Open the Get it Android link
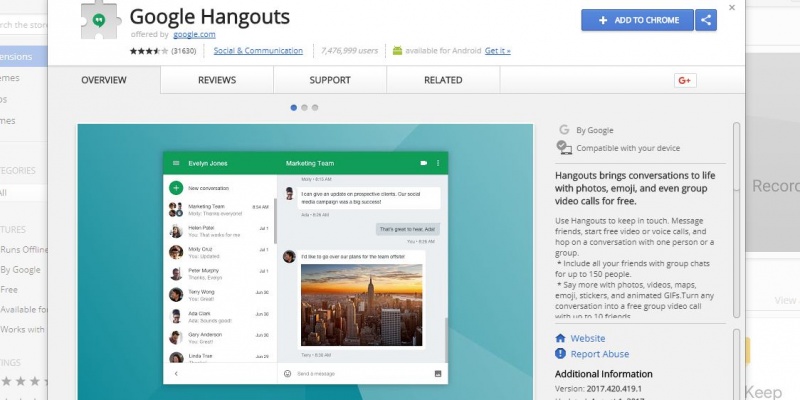Viewport: 800px width, 400px height. 497,51
